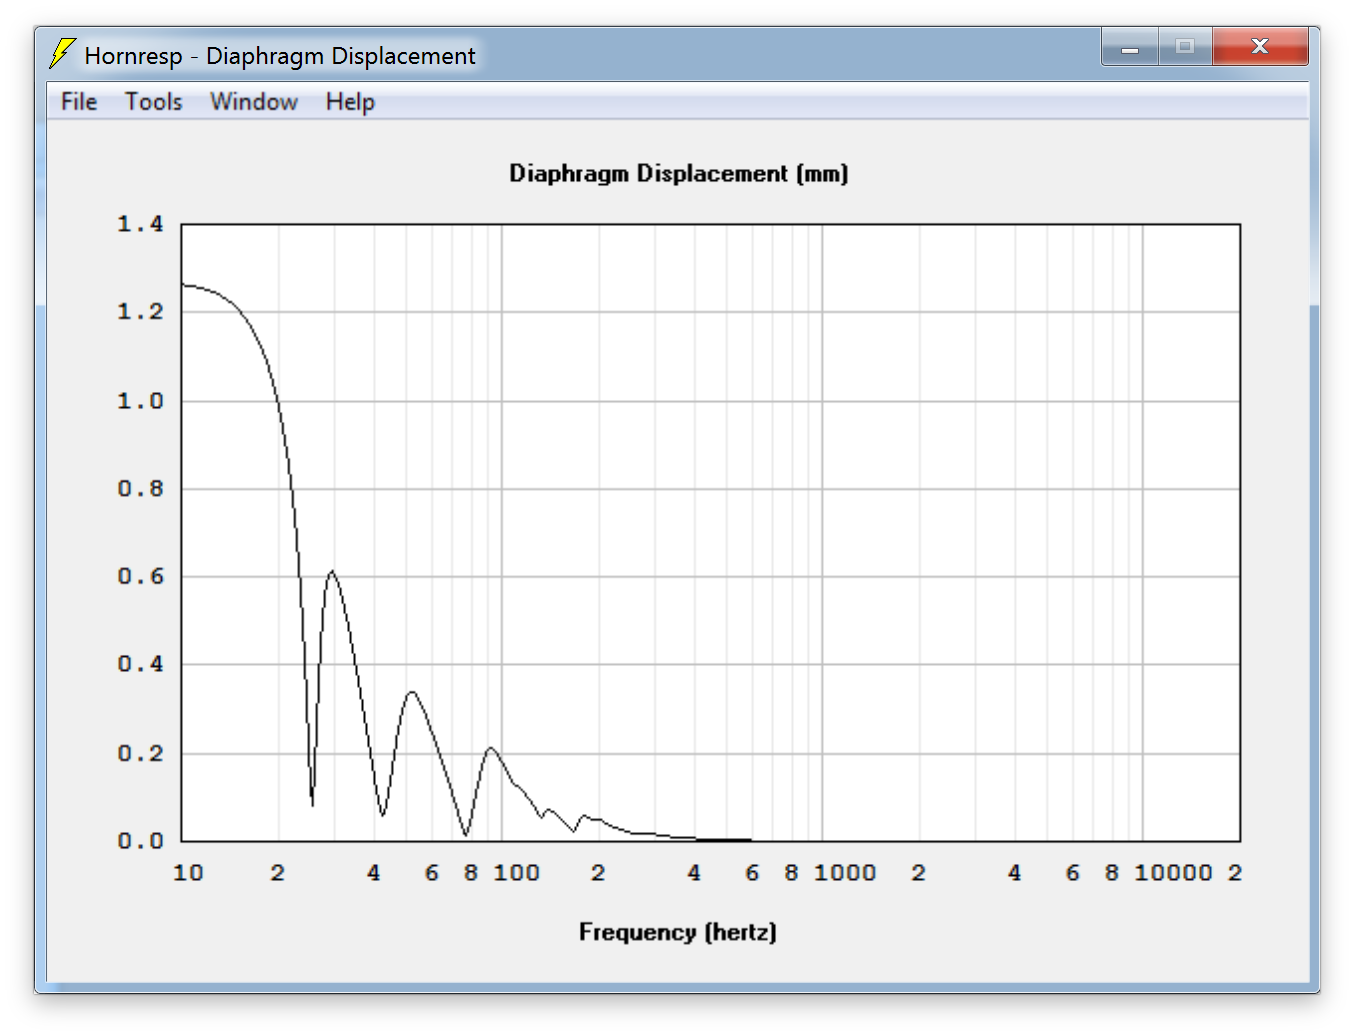
Task: Click the disabled maximize button
Action: coord(1185,47)
